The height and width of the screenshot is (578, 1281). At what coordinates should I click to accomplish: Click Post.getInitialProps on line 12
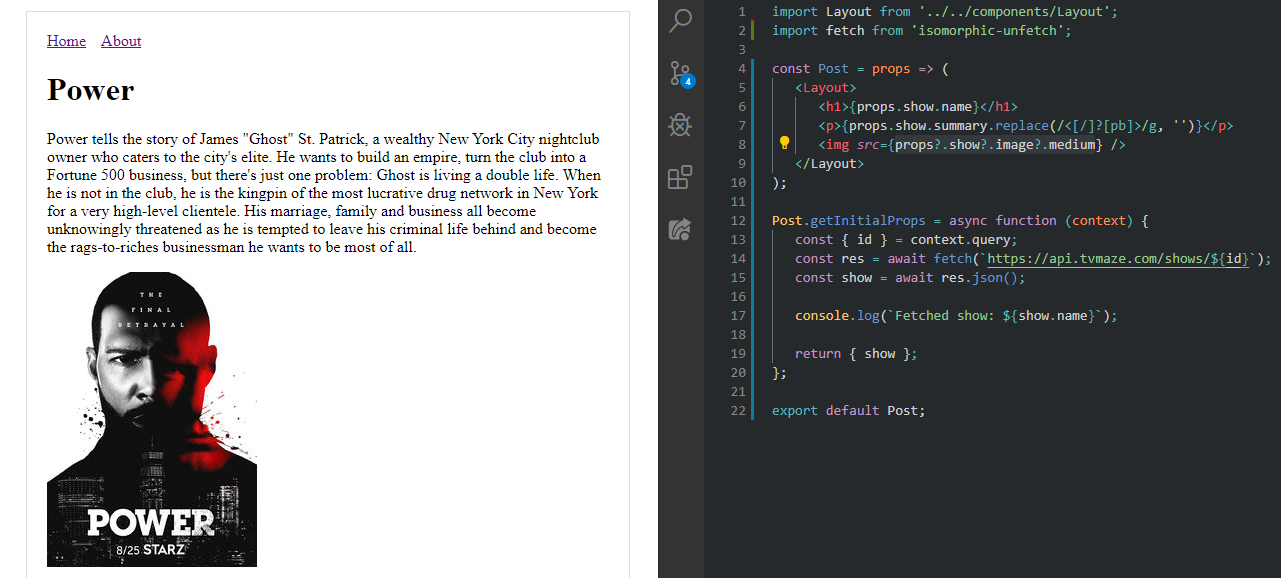click(x=849, y=220)
